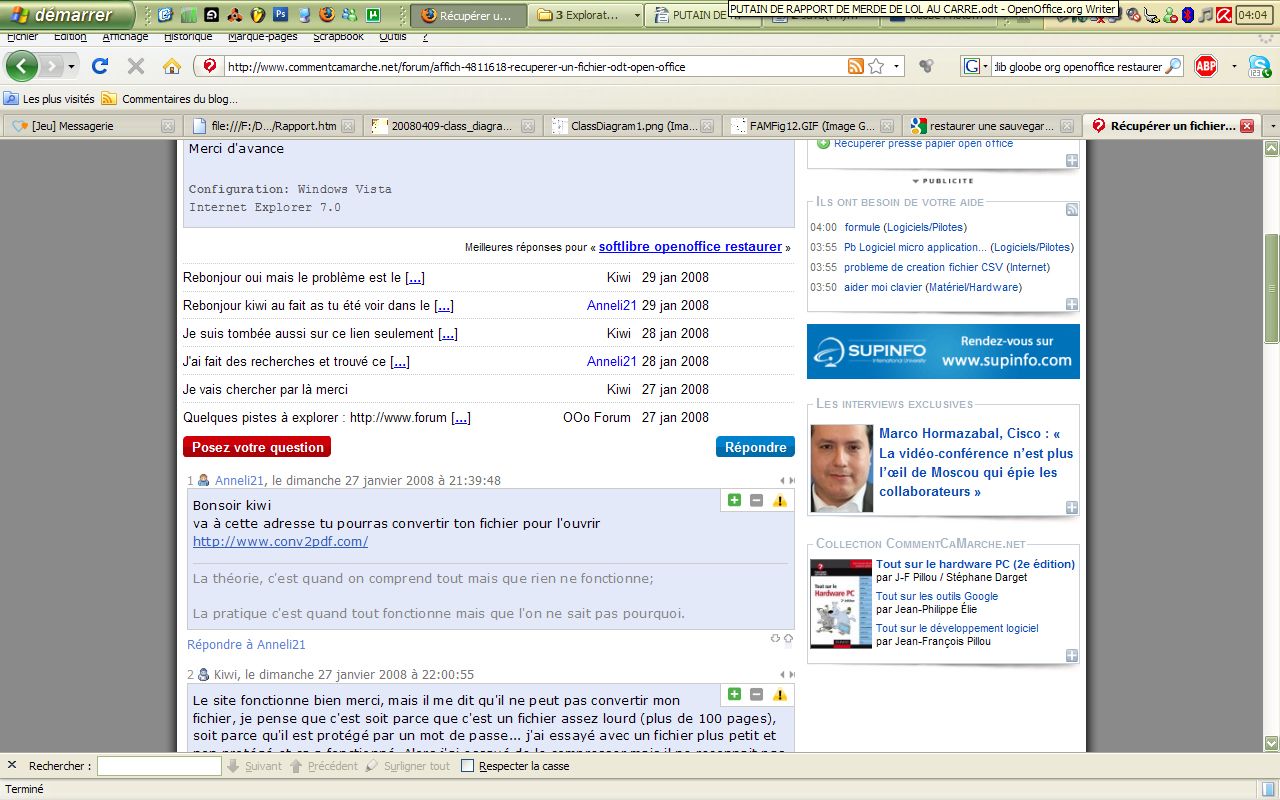This screenshot has width=1280, height=800.
Task: Open the ScrapBook menu
Action: tap(338, 38)
